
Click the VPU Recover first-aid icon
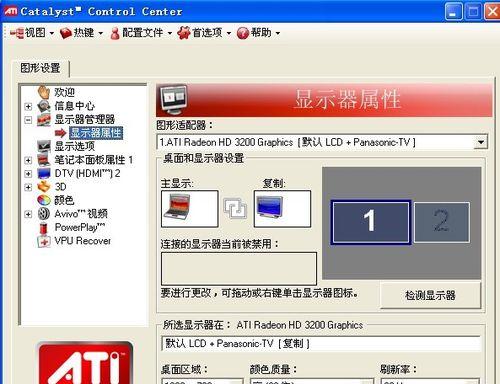point(44,241)
